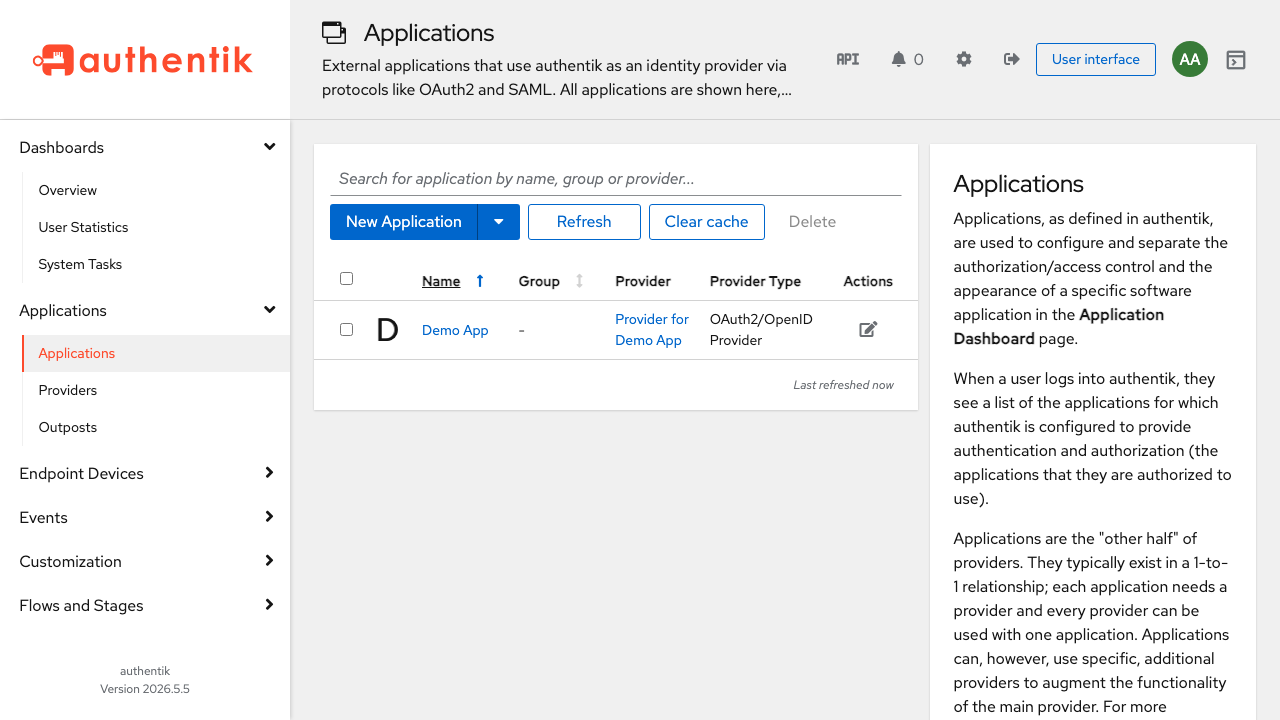Click the sign out icon
1280x720 pixels.
coord(1012,59)
